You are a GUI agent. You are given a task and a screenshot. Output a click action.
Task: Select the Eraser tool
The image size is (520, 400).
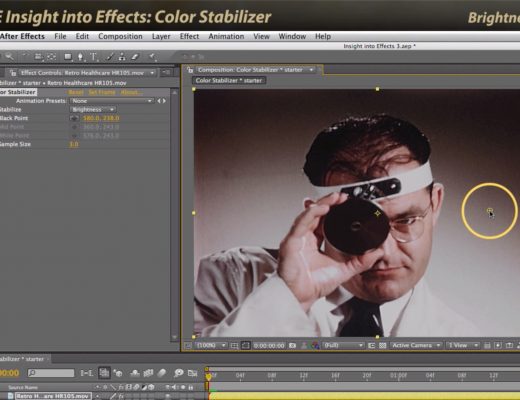click(135, 57)
